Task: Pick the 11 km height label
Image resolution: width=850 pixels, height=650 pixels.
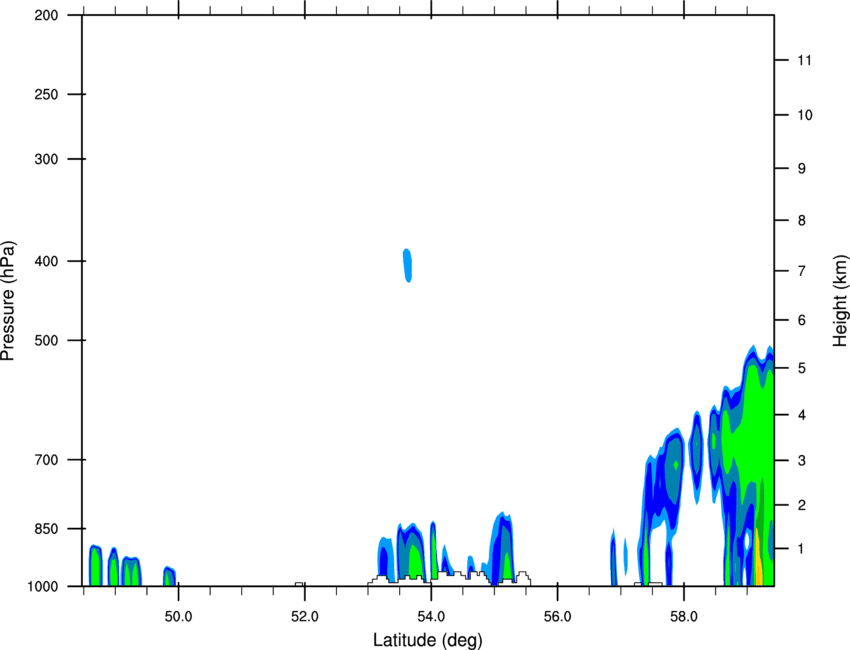Action: pyautogui.click(x=804, y=60)
